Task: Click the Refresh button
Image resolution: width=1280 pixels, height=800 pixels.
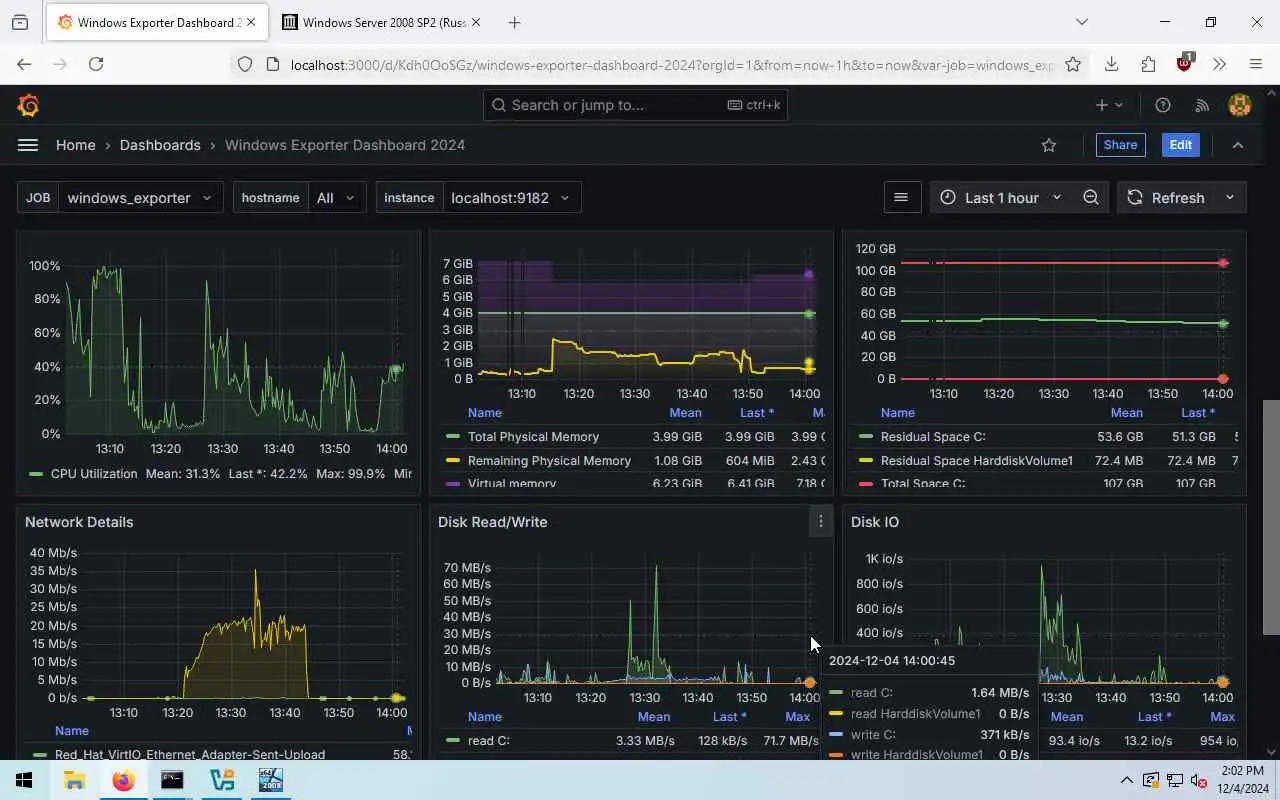Action: (1166, 197)
